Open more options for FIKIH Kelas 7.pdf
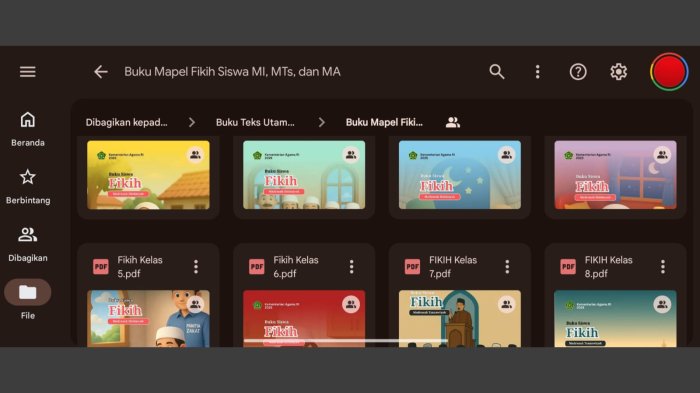 tap(507, 267)
